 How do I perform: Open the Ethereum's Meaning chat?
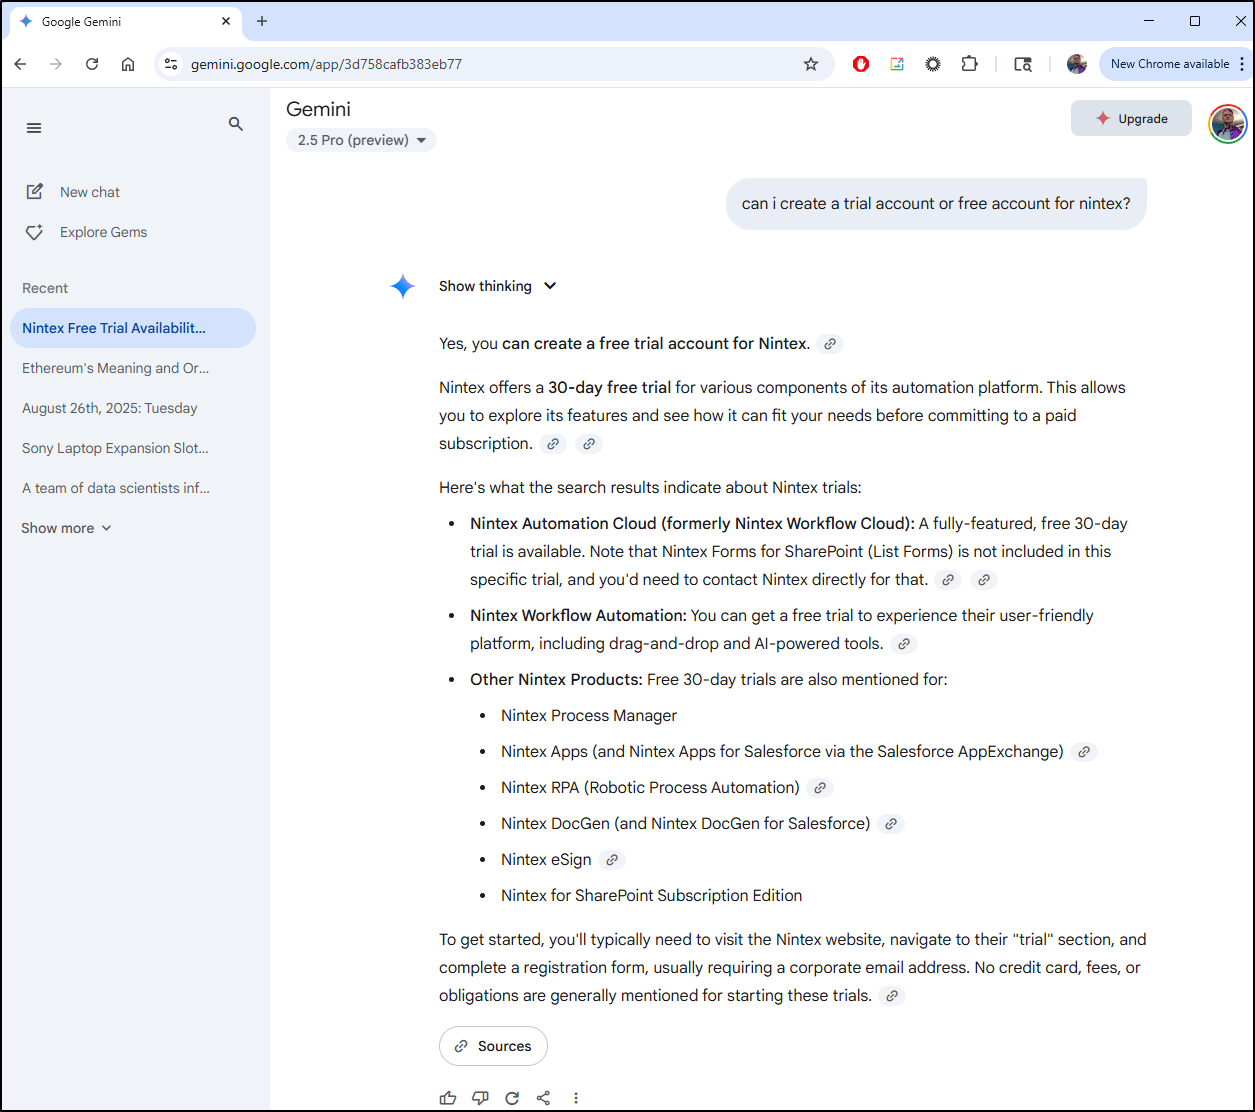tap(133, 368)
